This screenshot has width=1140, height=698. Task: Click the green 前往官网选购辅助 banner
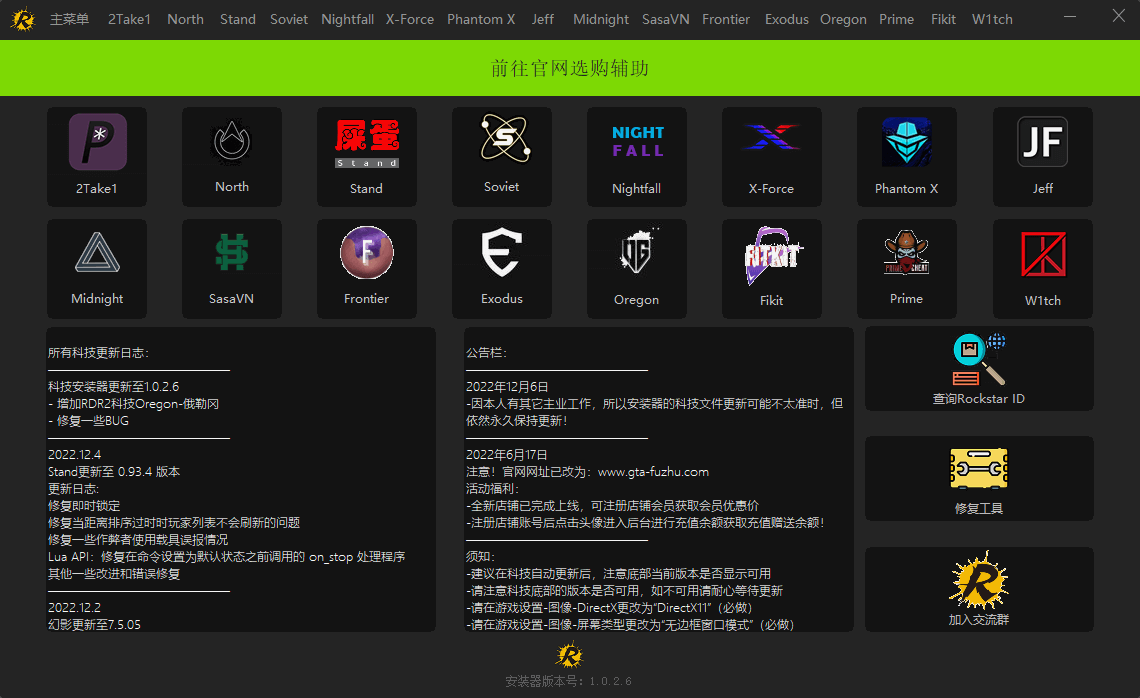570,68
